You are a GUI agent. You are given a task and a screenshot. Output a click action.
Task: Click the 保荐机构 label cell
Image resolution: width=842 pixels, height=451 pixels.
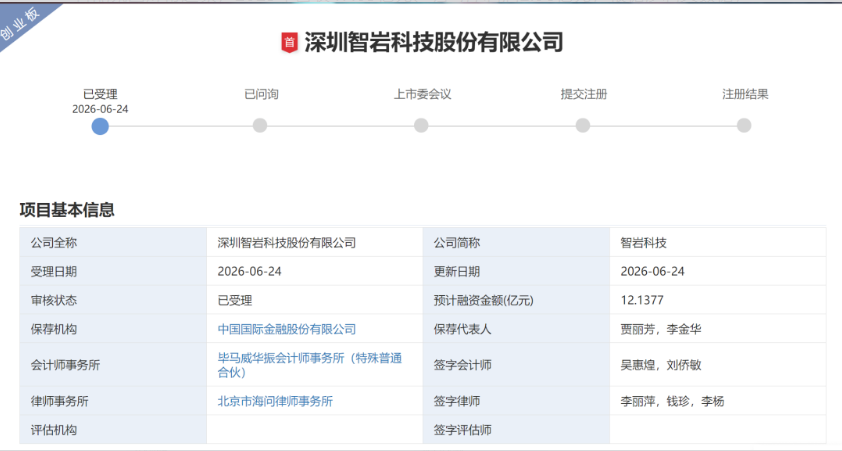113,329
